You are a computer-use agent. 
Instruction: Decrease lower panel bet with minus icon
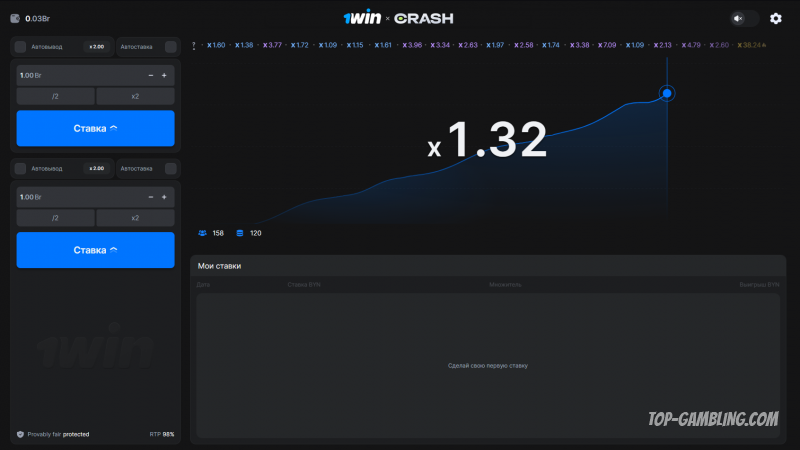click(x=151, y=197)
